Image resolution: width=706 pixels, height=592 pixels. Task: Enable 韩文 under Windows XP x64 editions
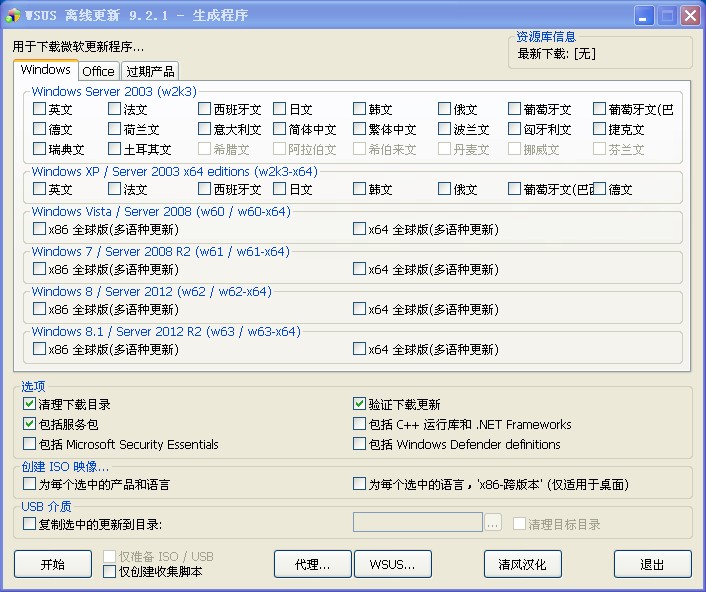point(359,189)
